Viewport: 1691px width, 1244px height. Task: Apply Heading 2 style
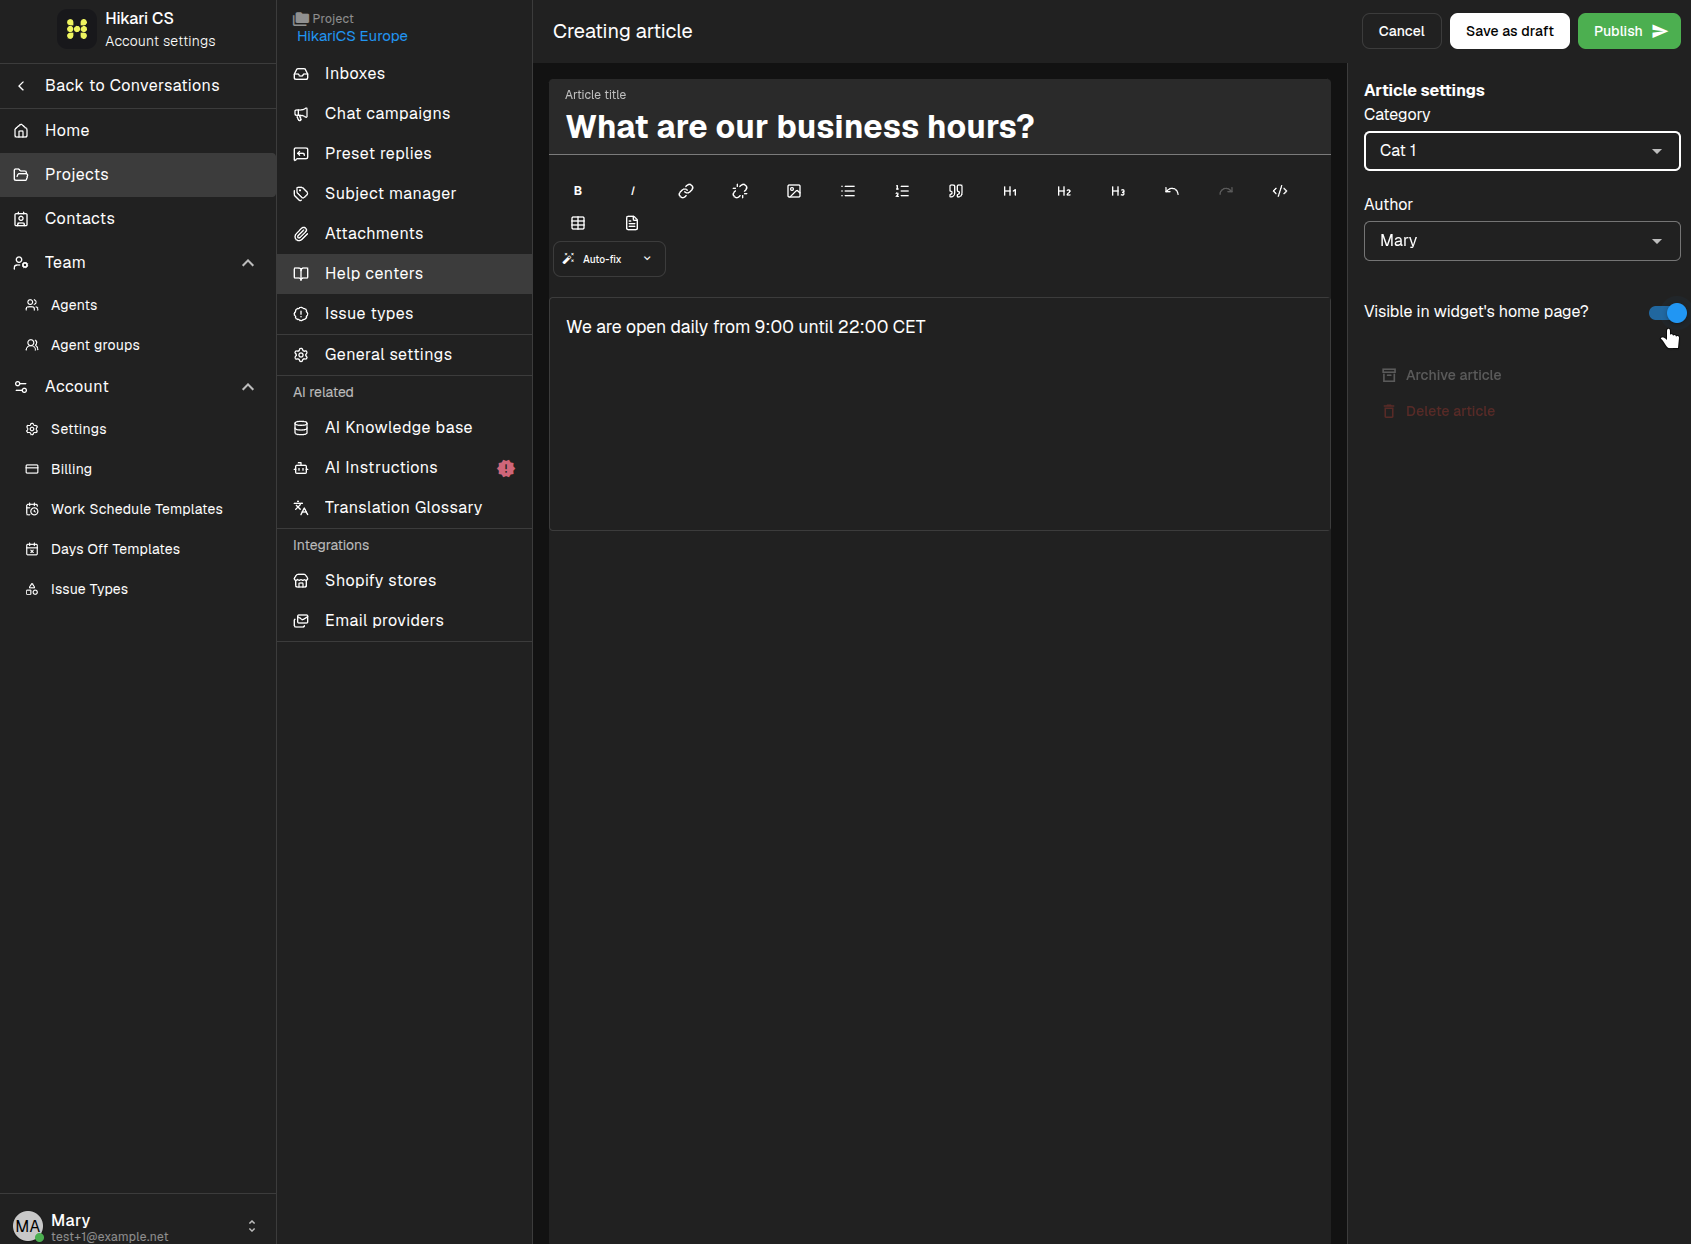(1064, 191)
